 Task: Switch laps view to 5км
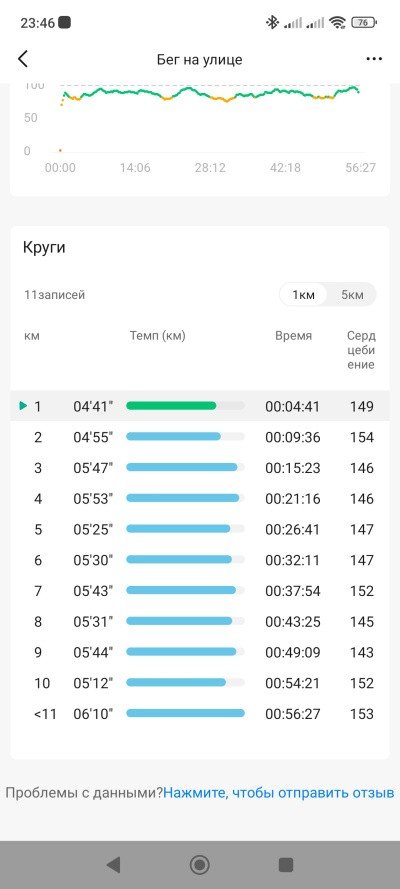click(352, 295)
